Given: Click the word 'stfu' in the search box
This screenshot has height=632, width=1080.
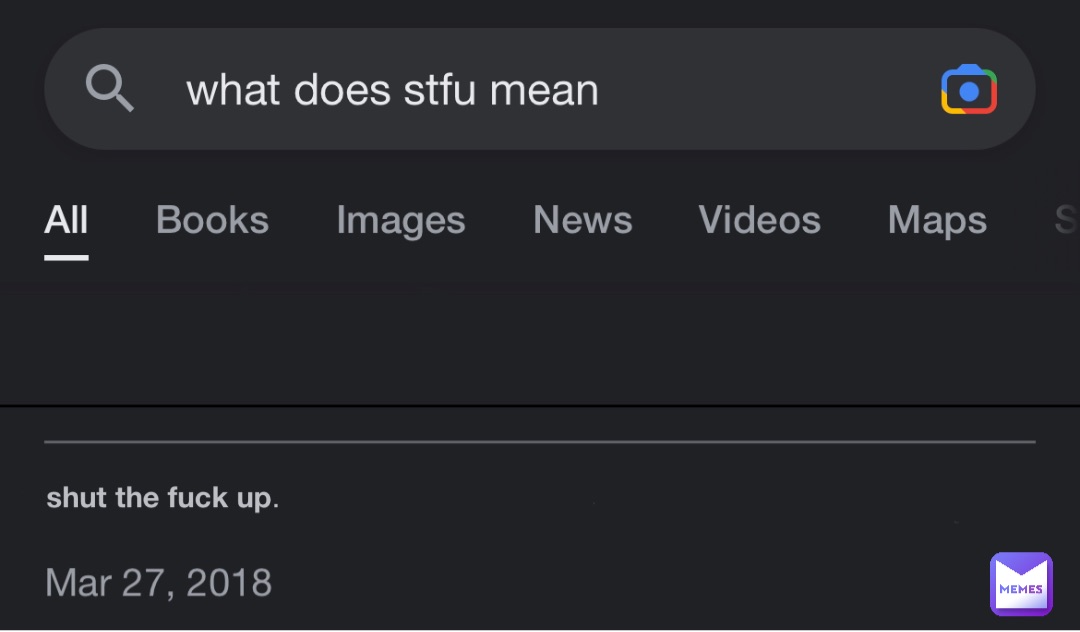Looking at the screenshot, I should click(x=439, y=90).
